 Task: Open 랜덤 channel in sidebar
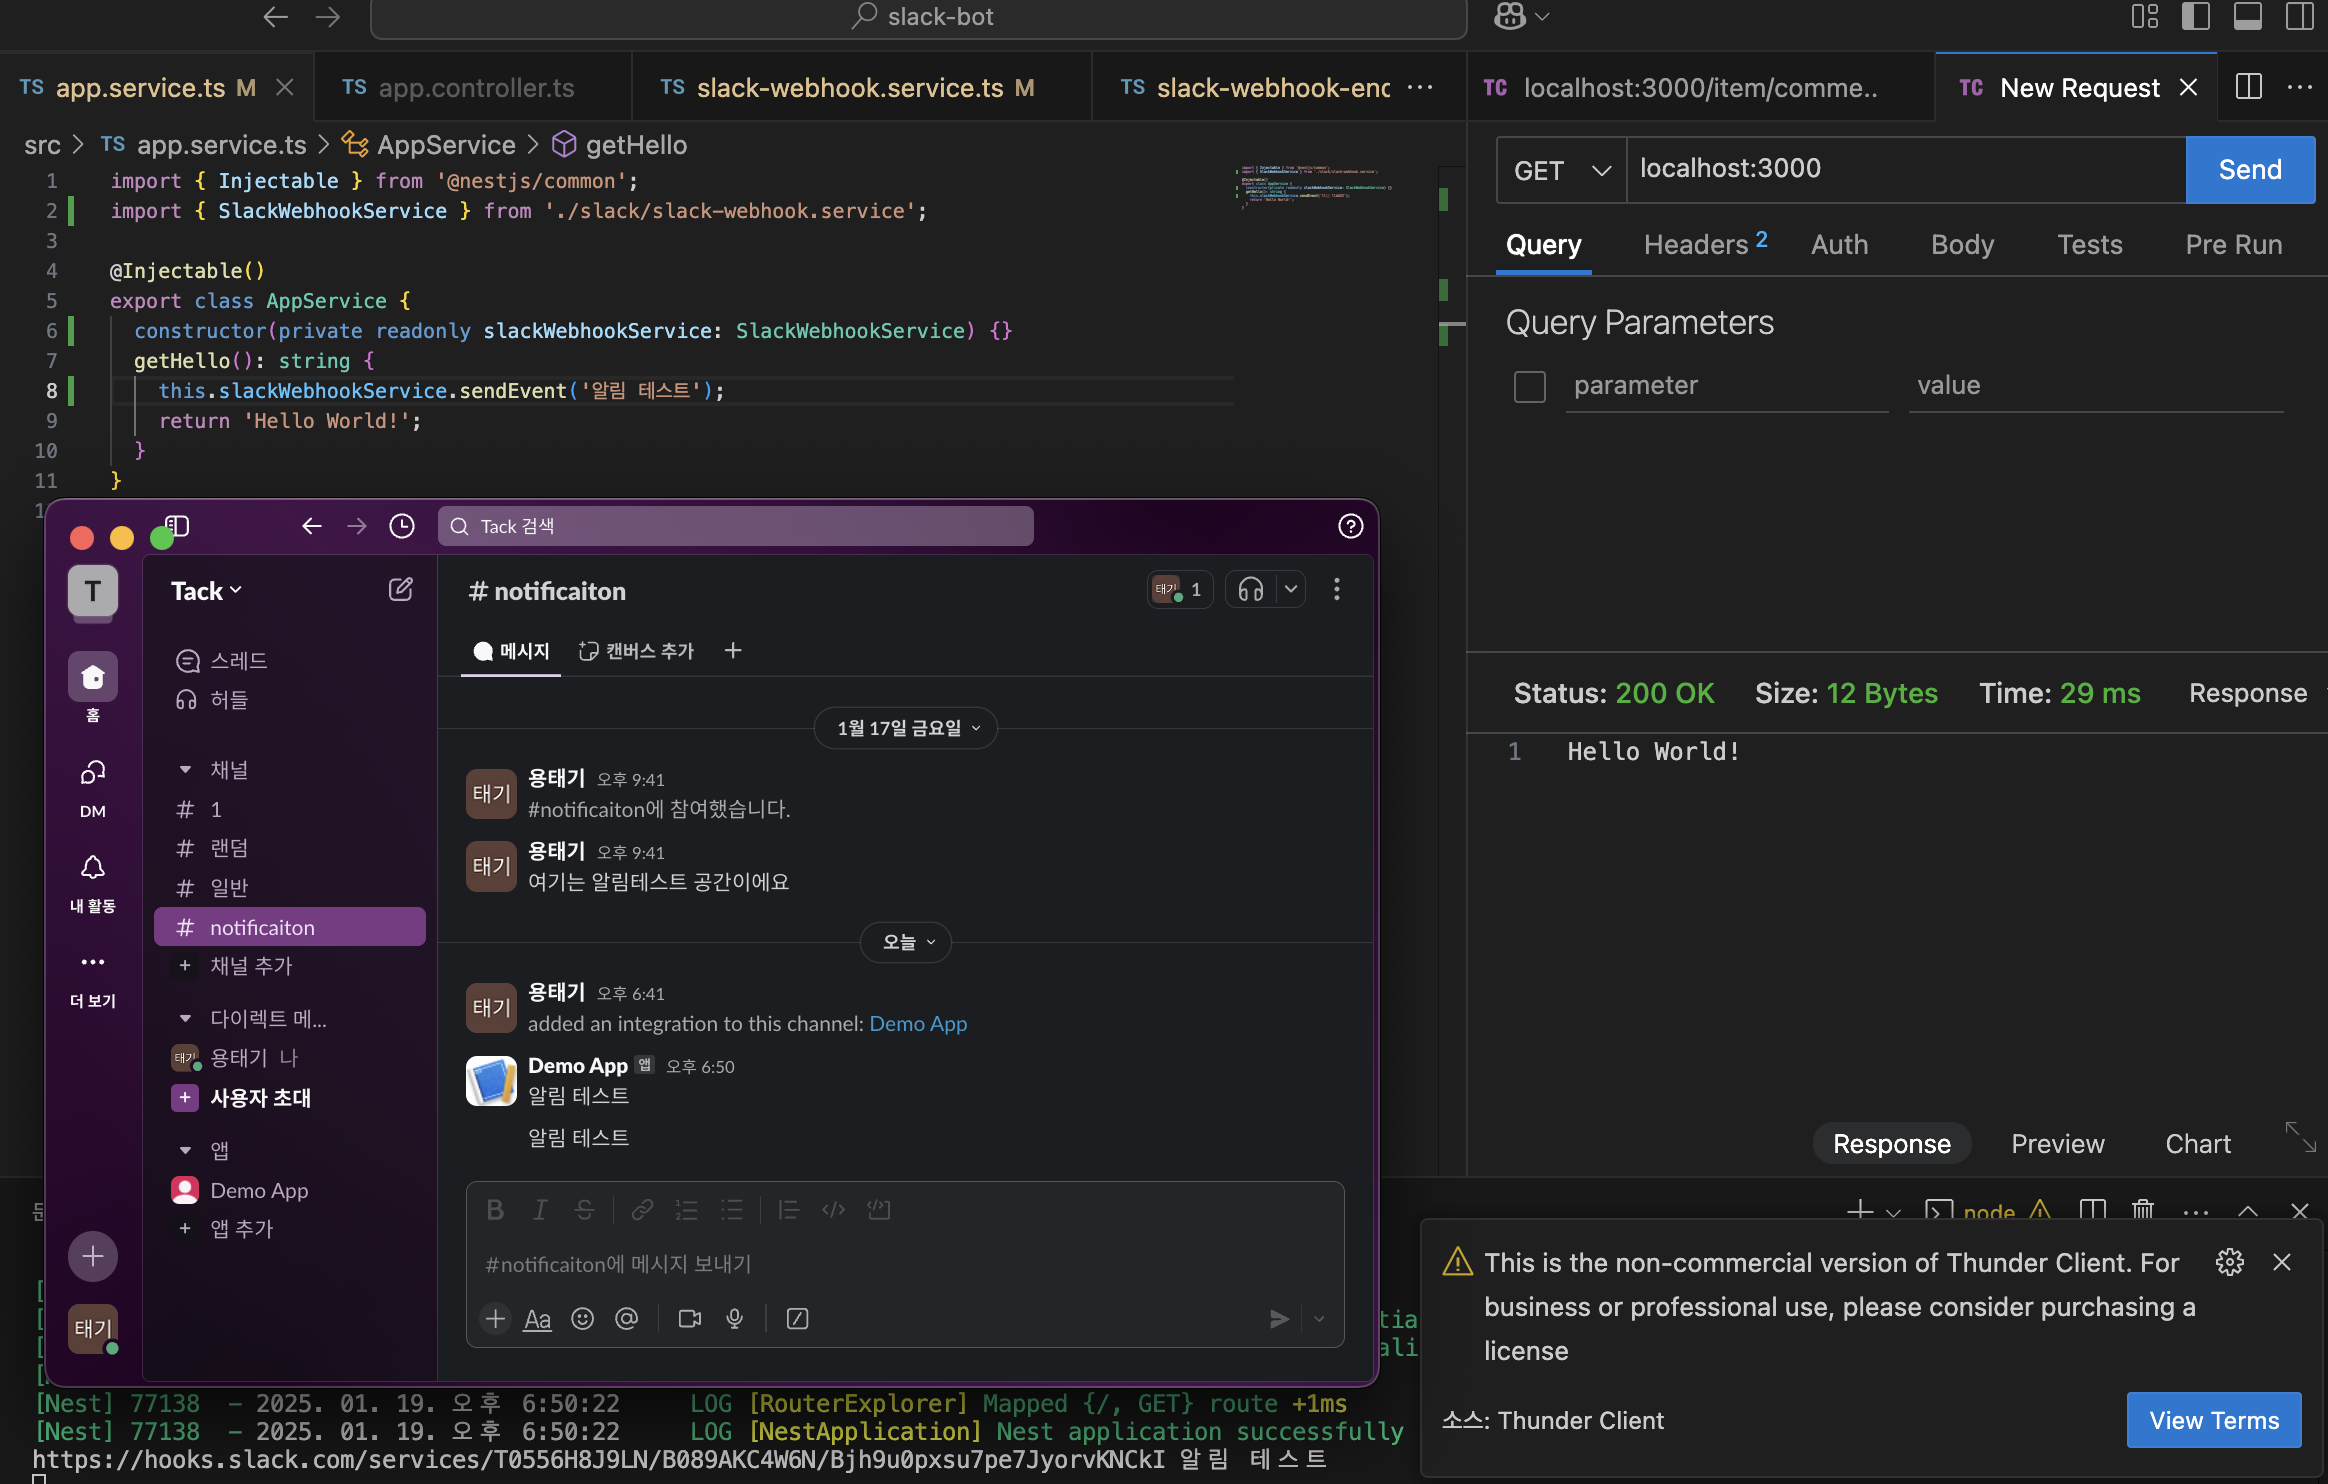click(x=229, y=848)
